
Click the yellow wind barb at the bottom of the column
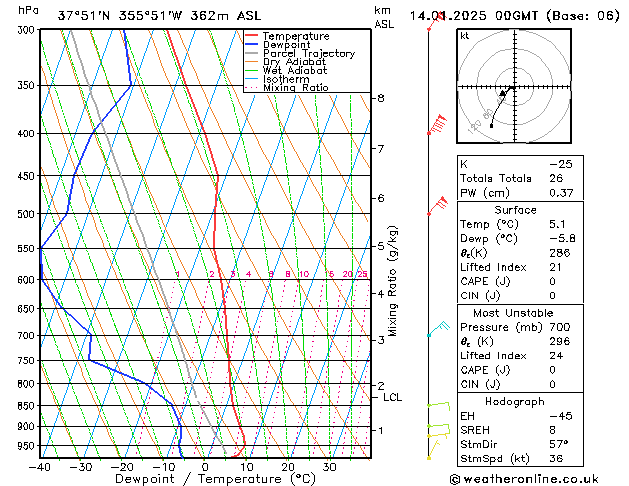tap(434, 449)
